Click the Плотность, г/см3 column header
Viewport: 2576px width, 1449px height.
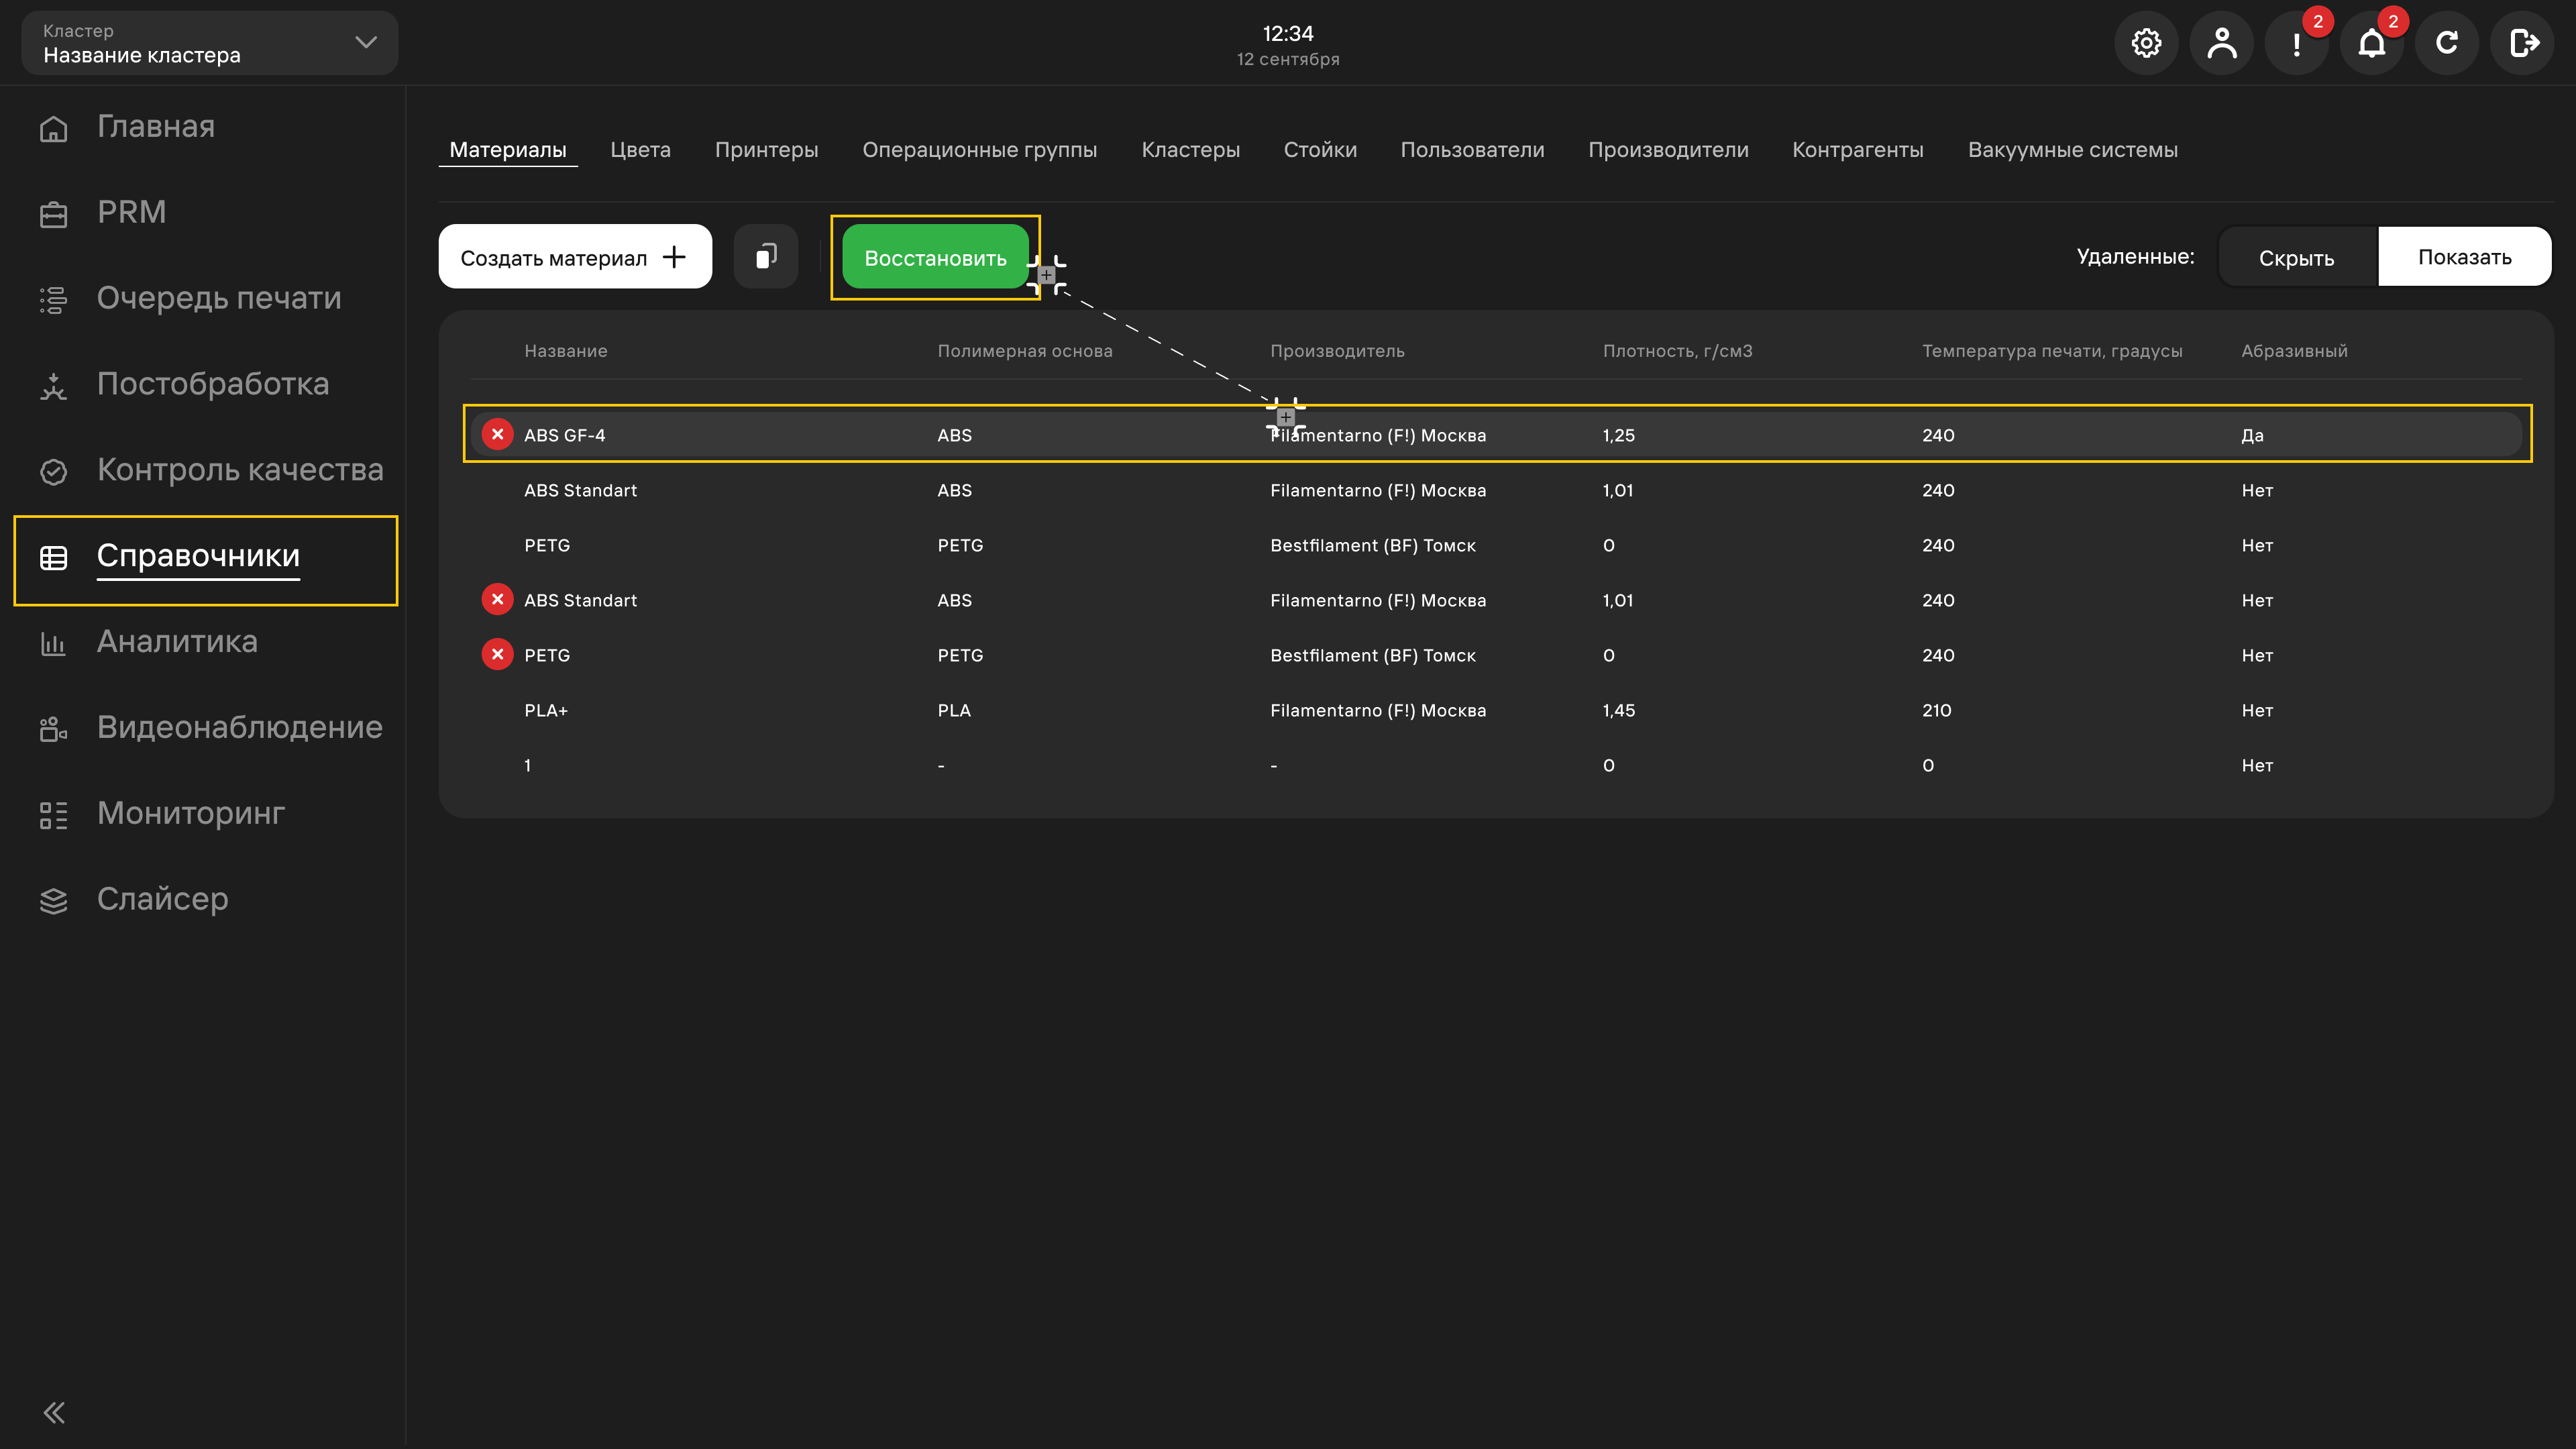[x=1677, y=351]
